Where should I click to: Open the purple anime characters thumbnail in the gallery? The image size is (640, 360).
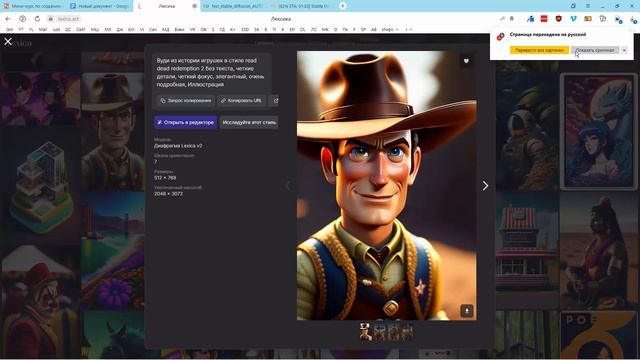pyautogui.click(x=41, y=98)
